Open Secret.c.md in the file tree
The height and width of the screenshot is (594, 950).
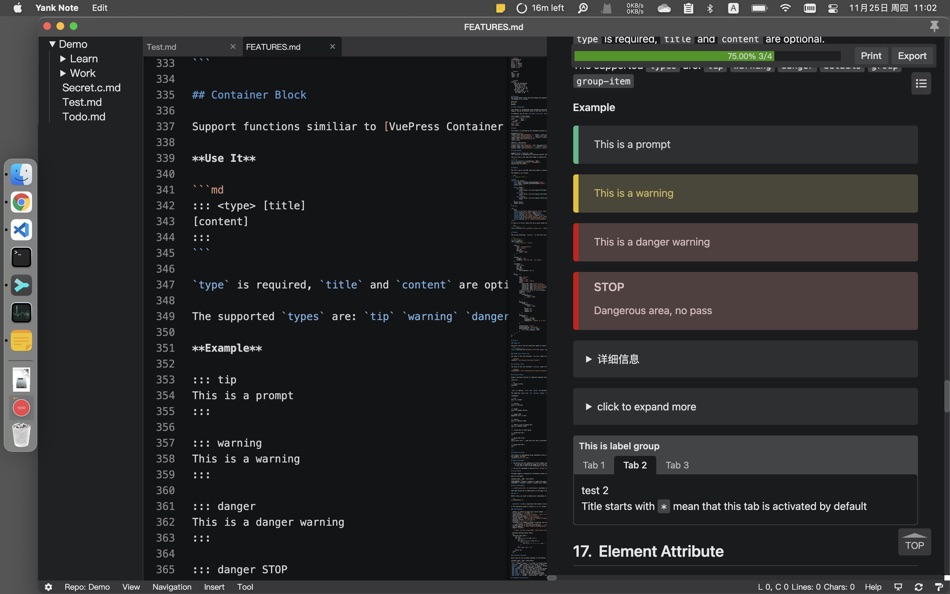91,88
